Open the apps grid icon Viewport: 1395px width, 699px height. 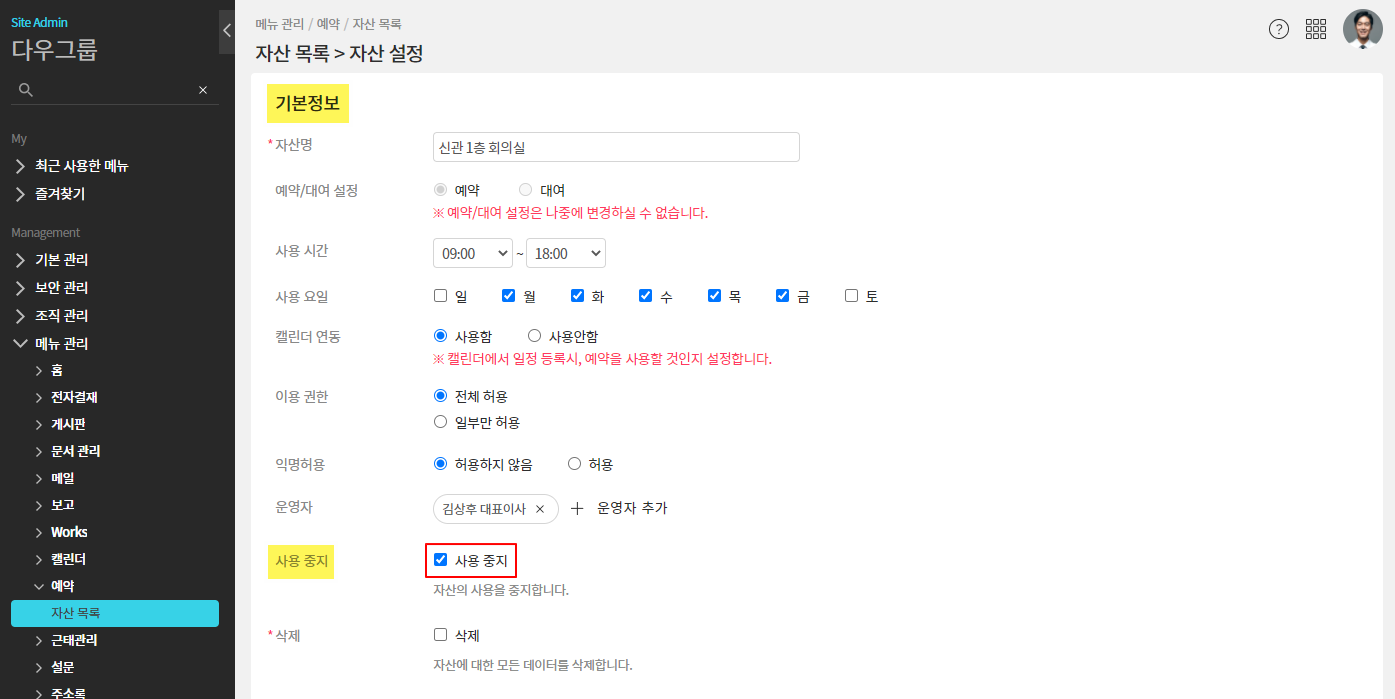tap(1316, 29)
